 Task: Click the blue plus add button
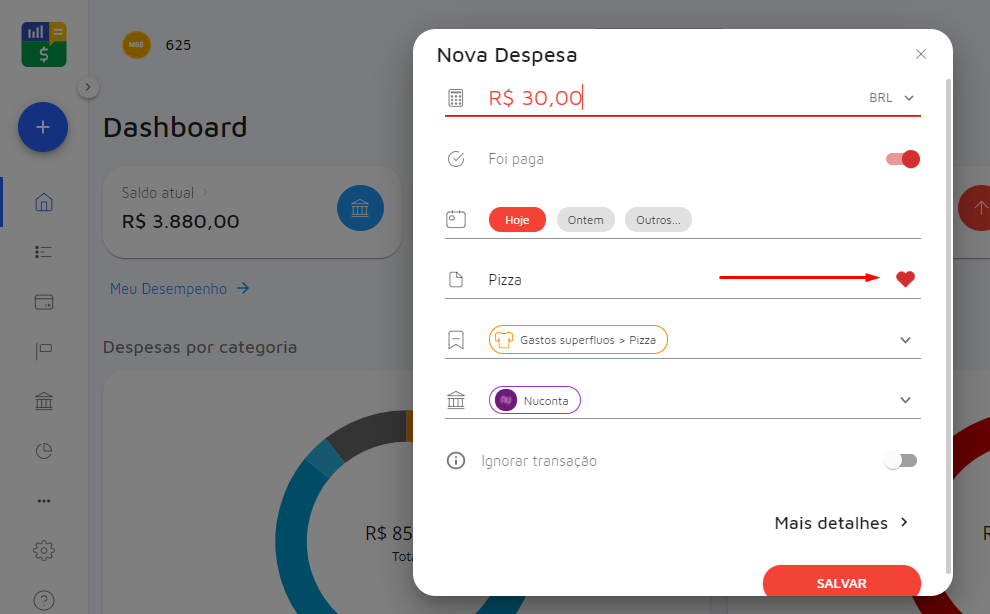[x=43, y=127]
